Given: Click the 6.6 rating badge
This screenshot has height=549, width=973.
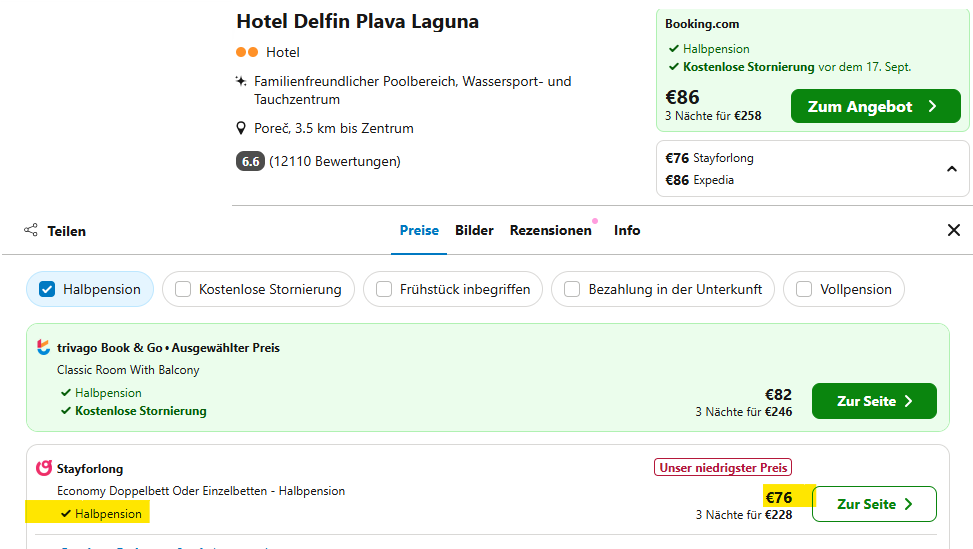Looking at the screenshot, I should click(250, 161).
